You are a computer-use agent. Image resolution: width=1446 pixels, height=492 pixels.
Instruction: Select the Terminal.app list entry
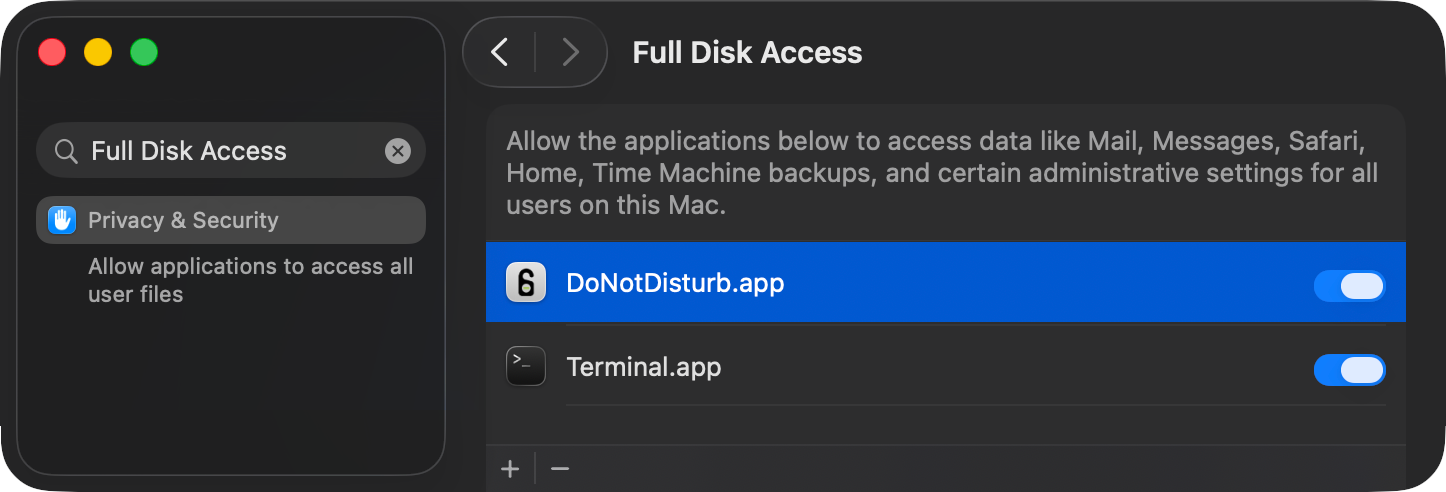[x=644, y=367]
